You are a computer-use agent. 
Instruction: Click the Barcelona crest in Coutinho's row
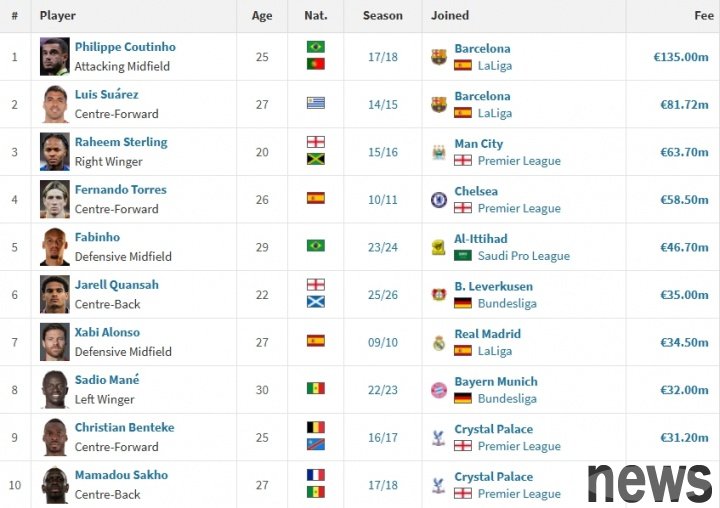(439, 57)
